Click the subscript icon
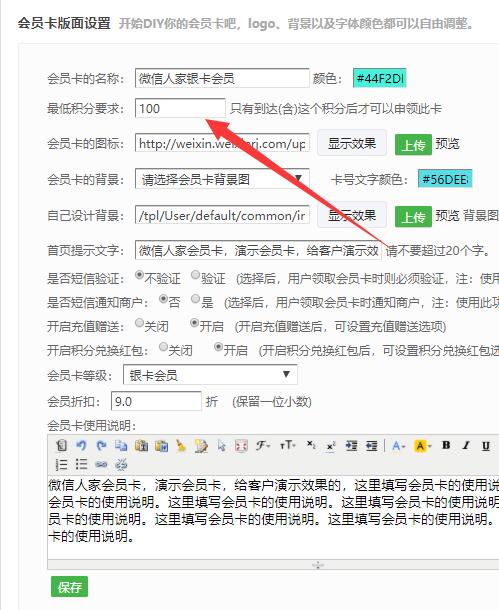499x610 pixels. click(311, 445)
